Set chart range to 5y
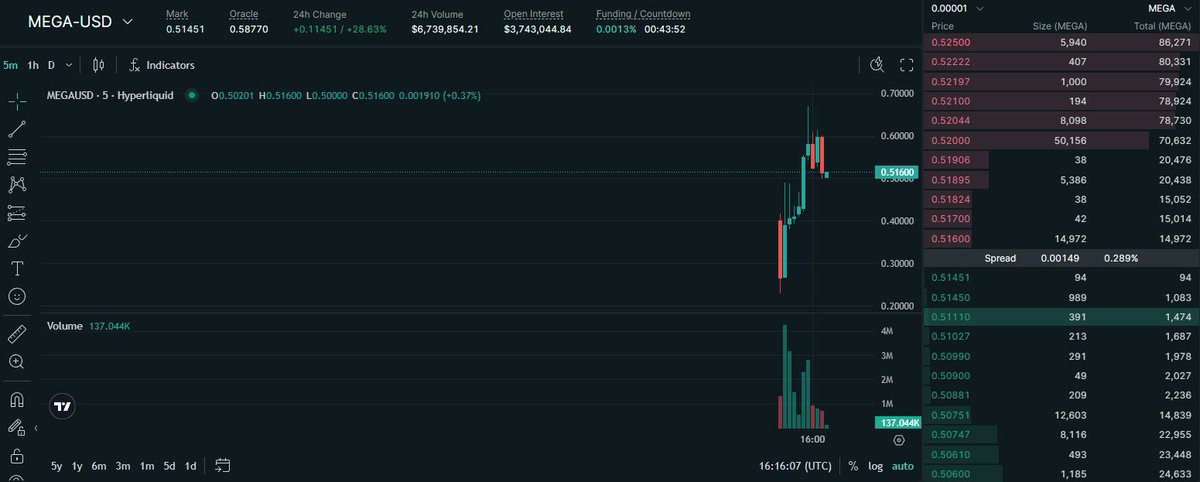This screenshot has width=1200, height=482. [57, 466]
